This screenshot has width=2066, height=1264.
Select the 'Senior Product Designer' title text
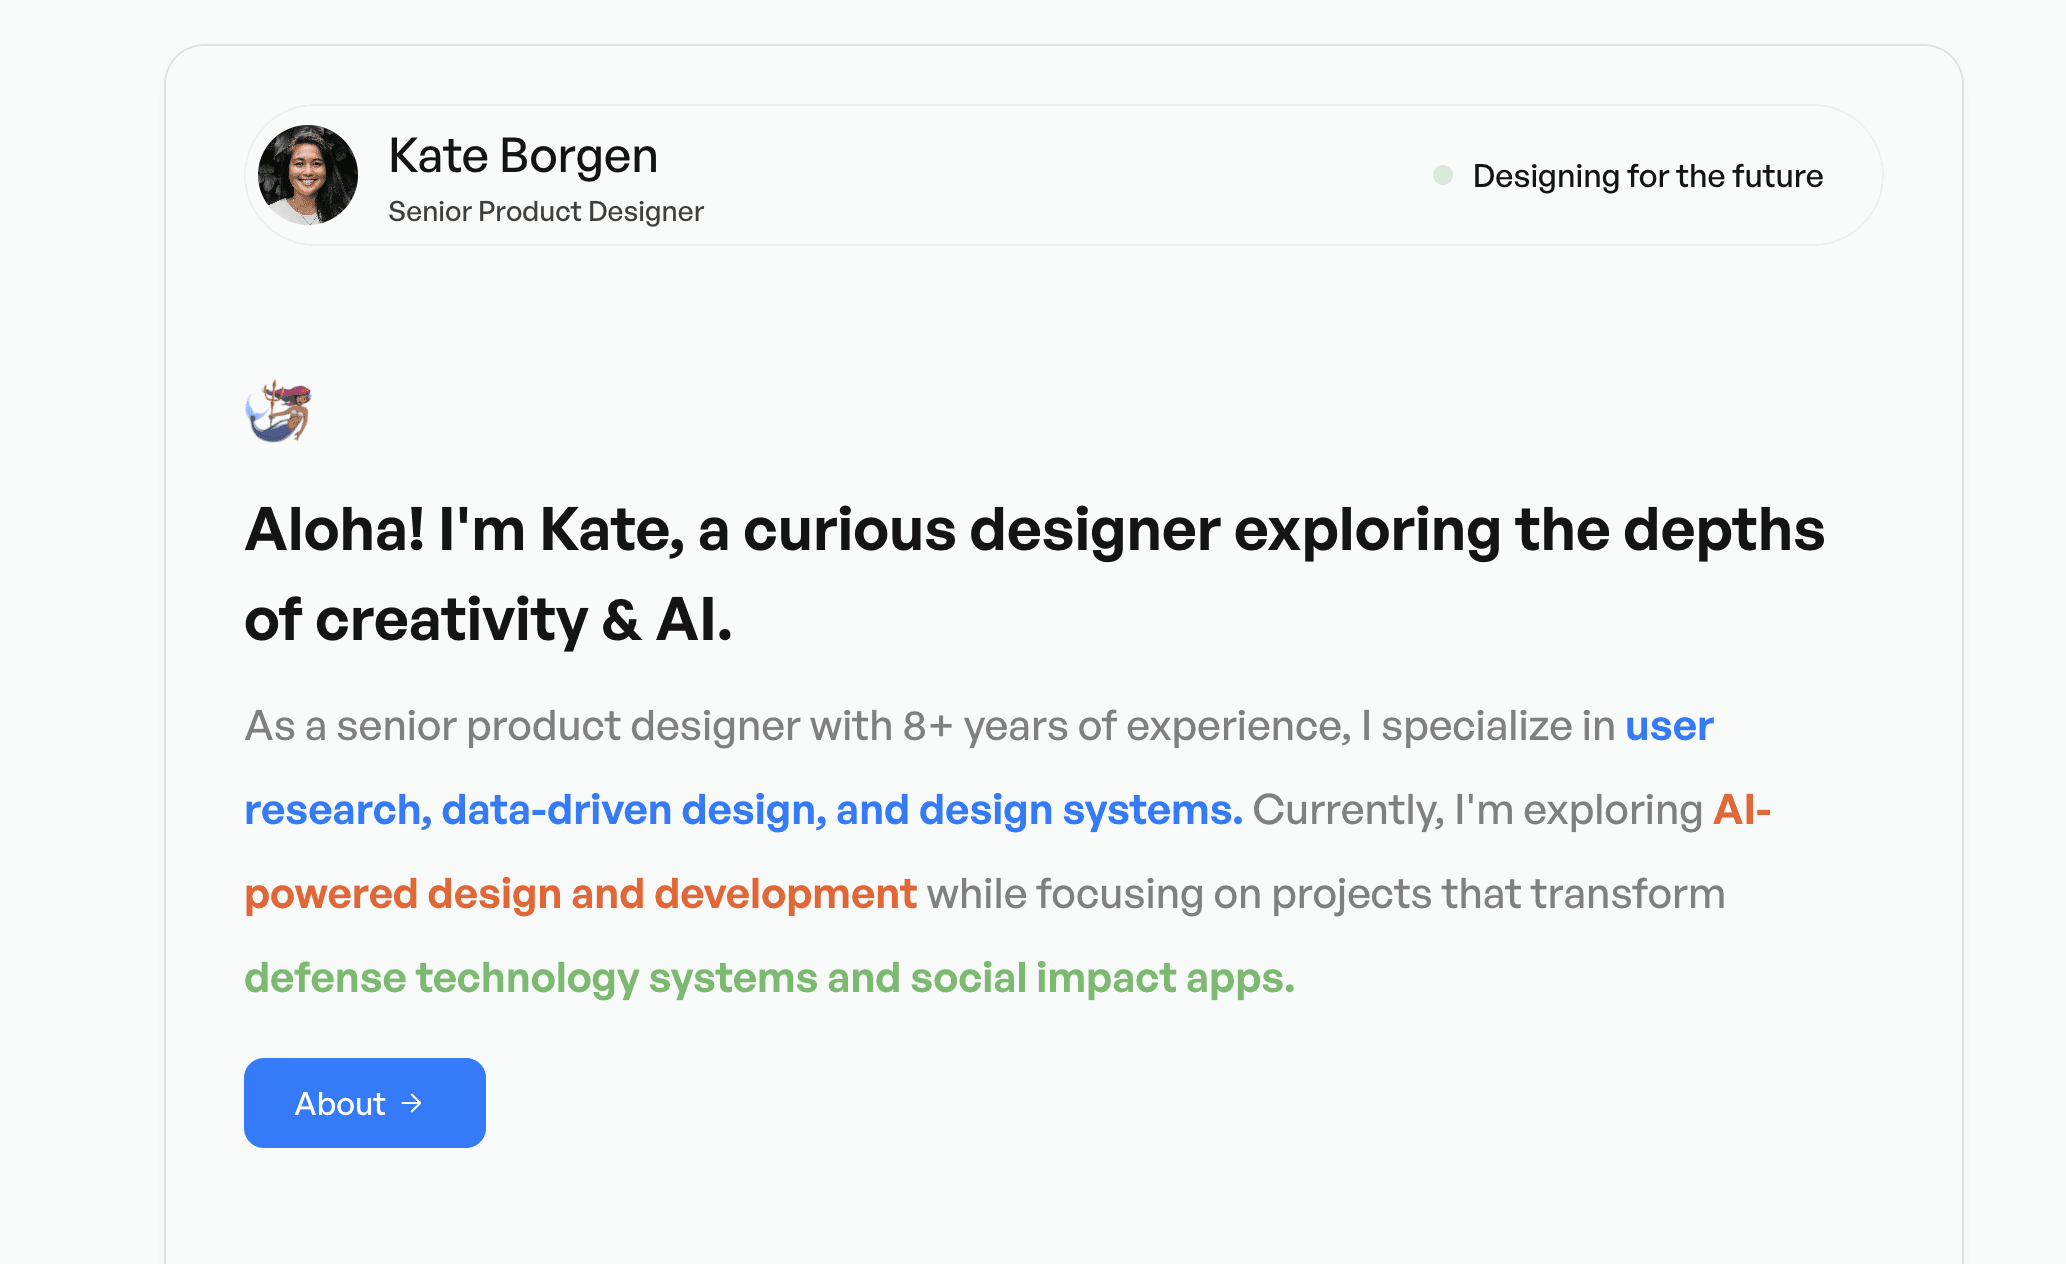pos(545,211)
